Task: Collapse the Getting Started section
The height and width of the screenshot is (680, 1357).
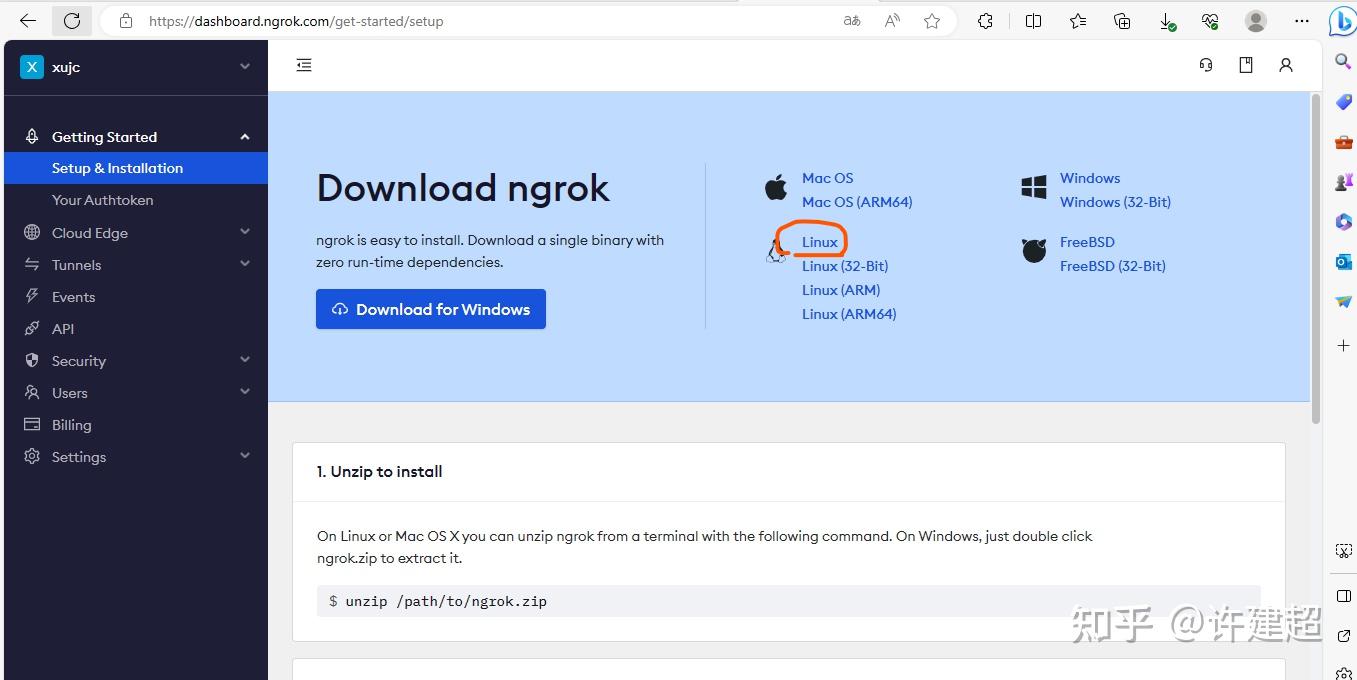Action: pyautogui.click(x=136, y=137)
